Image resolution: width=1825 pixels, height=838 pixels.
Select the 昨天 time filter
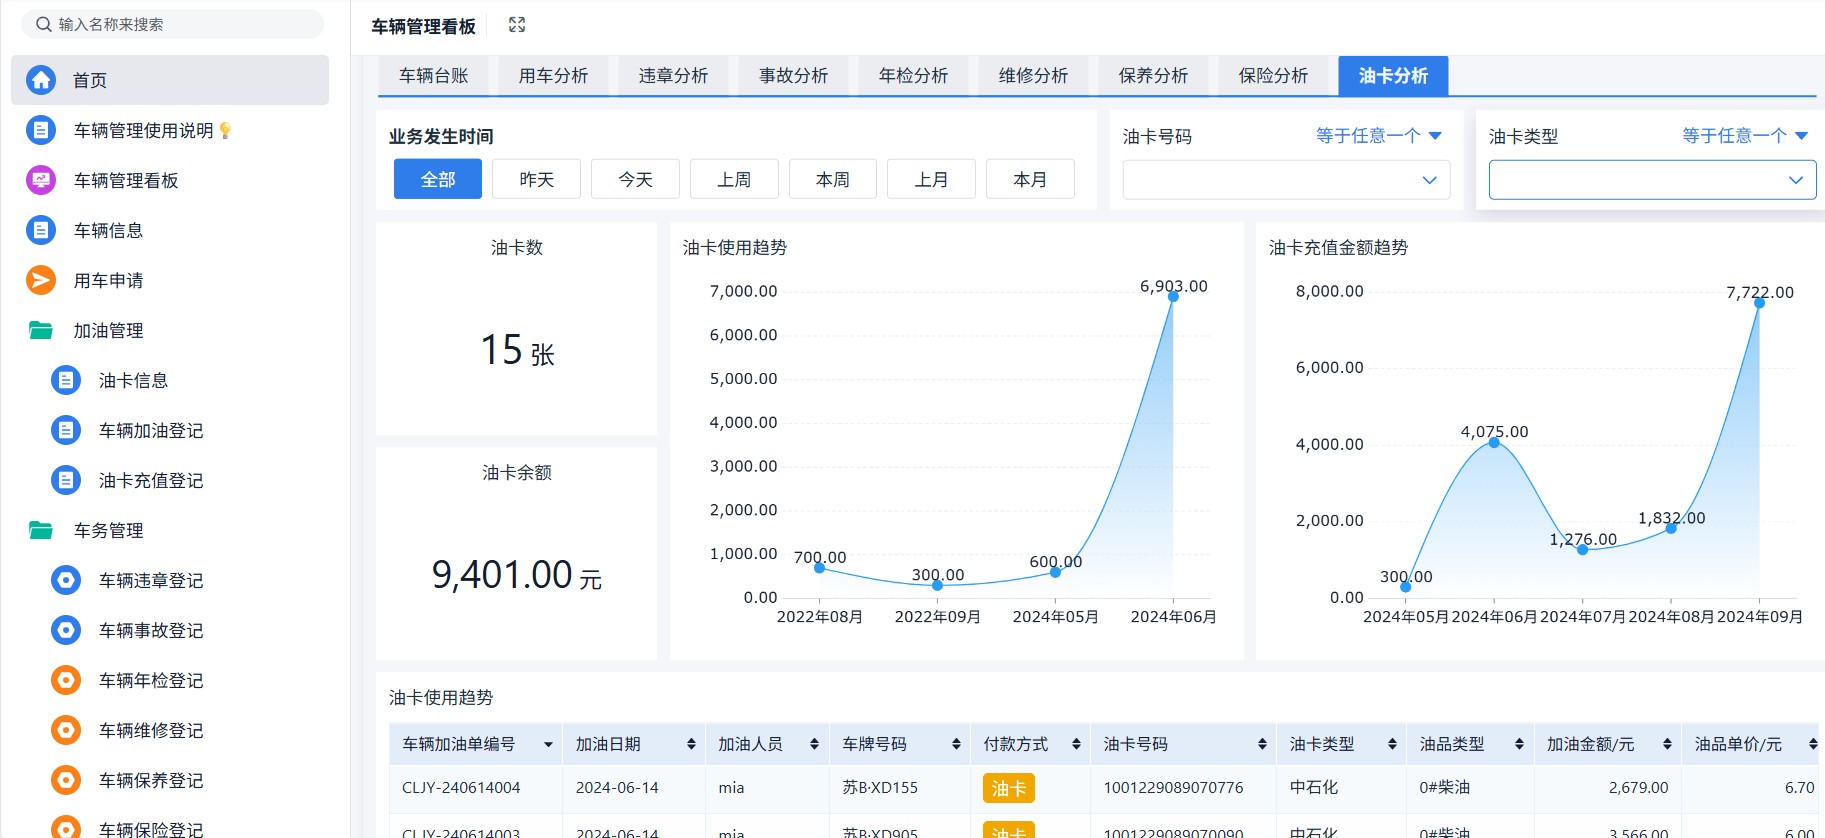point(537,179)
